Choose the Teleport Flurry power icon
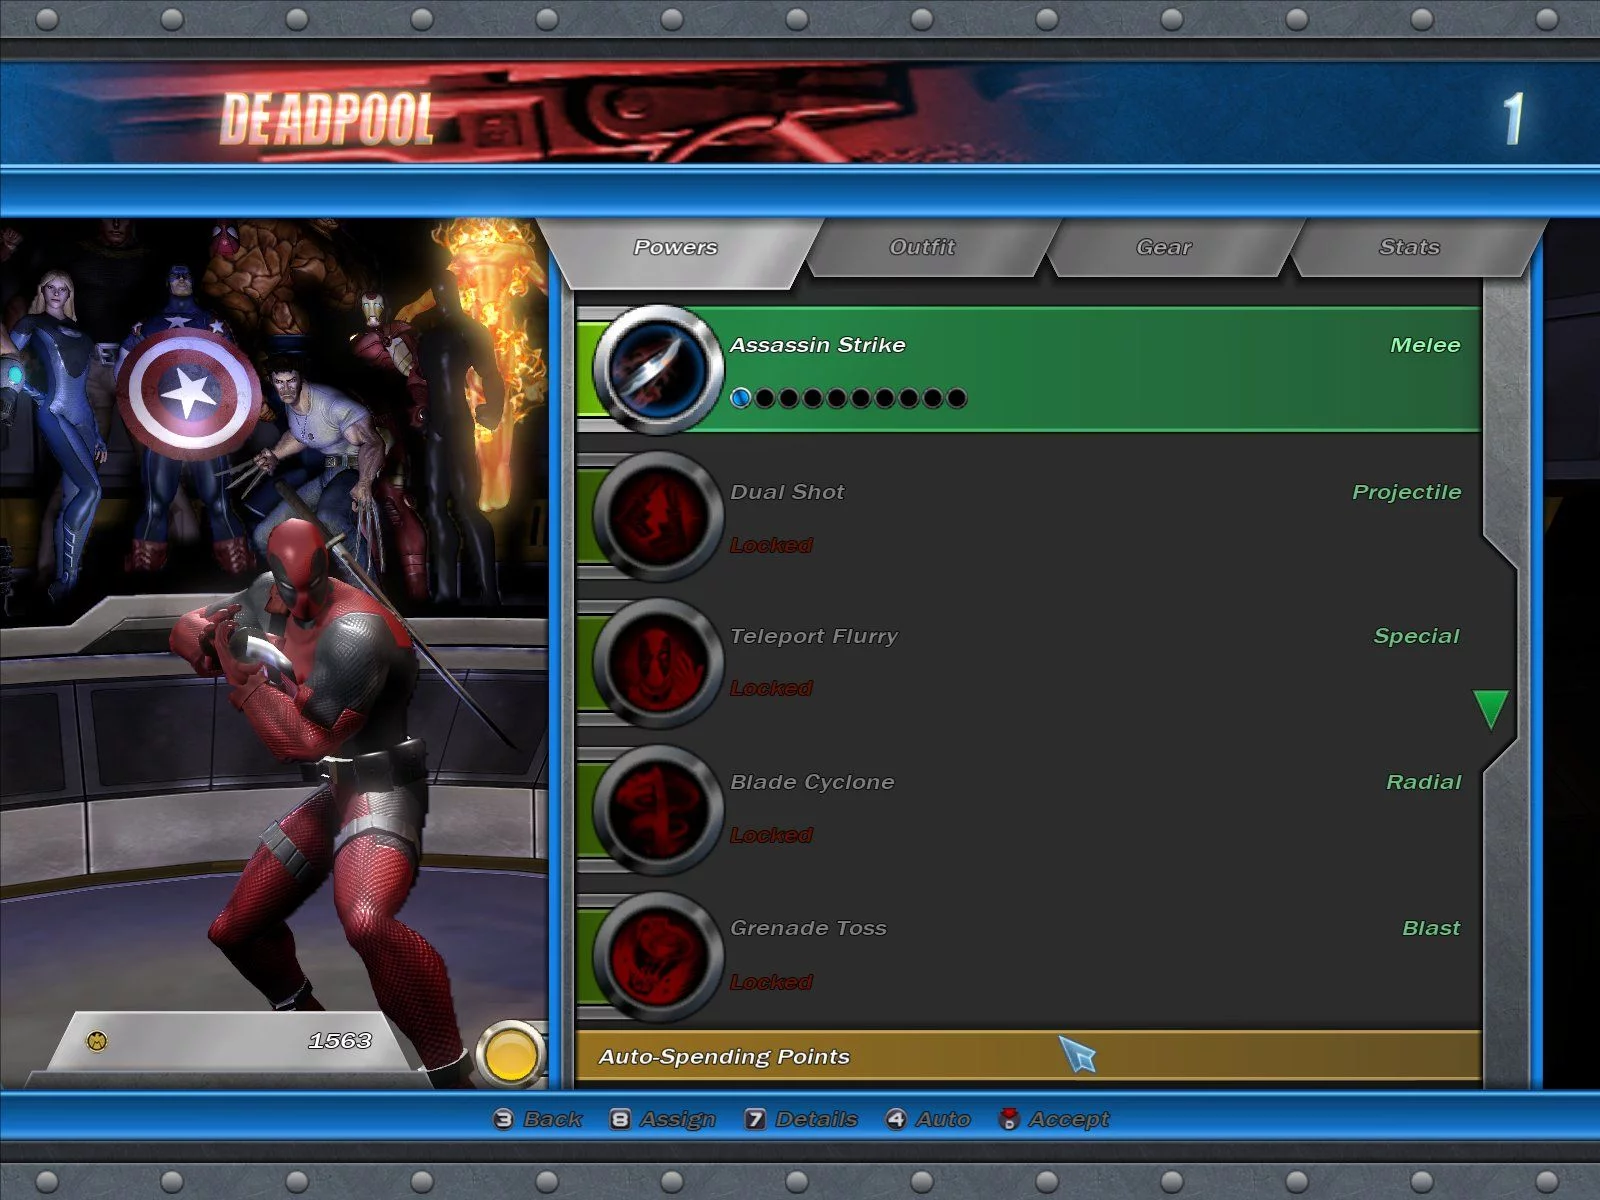 click(x=657, y=662)
